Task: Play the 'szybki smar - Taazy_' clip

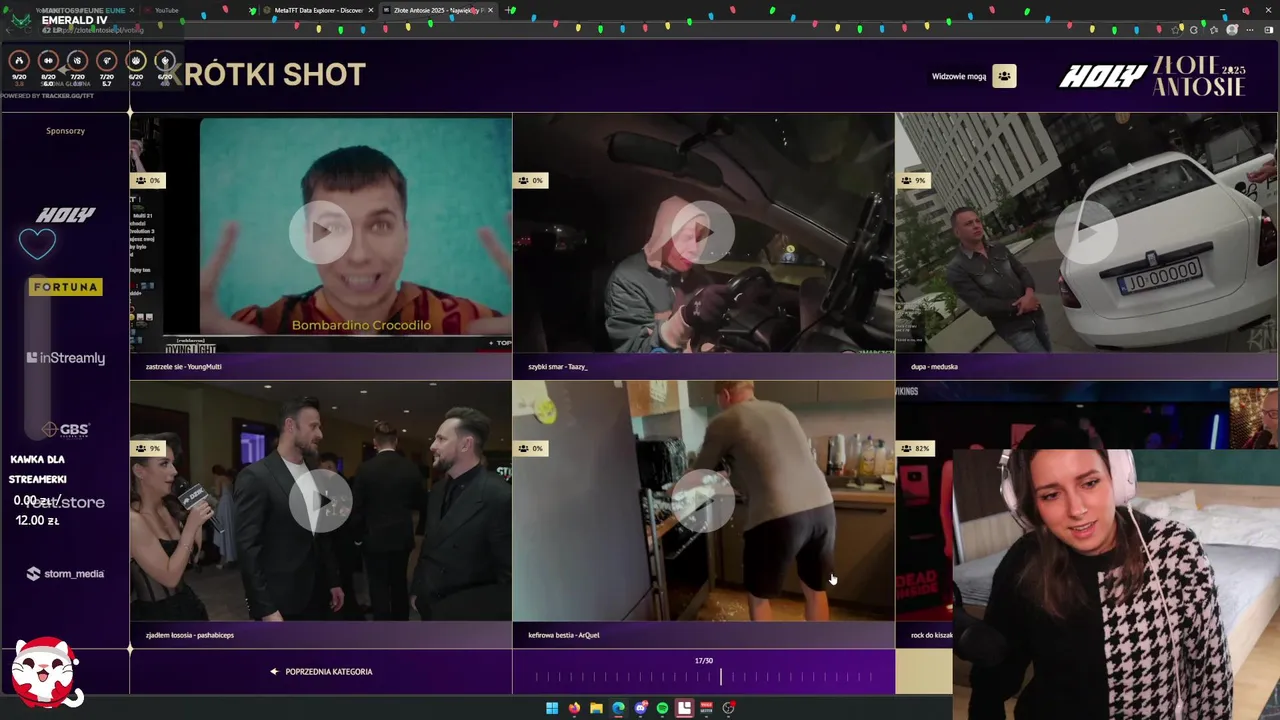Action: coord(703,233)
